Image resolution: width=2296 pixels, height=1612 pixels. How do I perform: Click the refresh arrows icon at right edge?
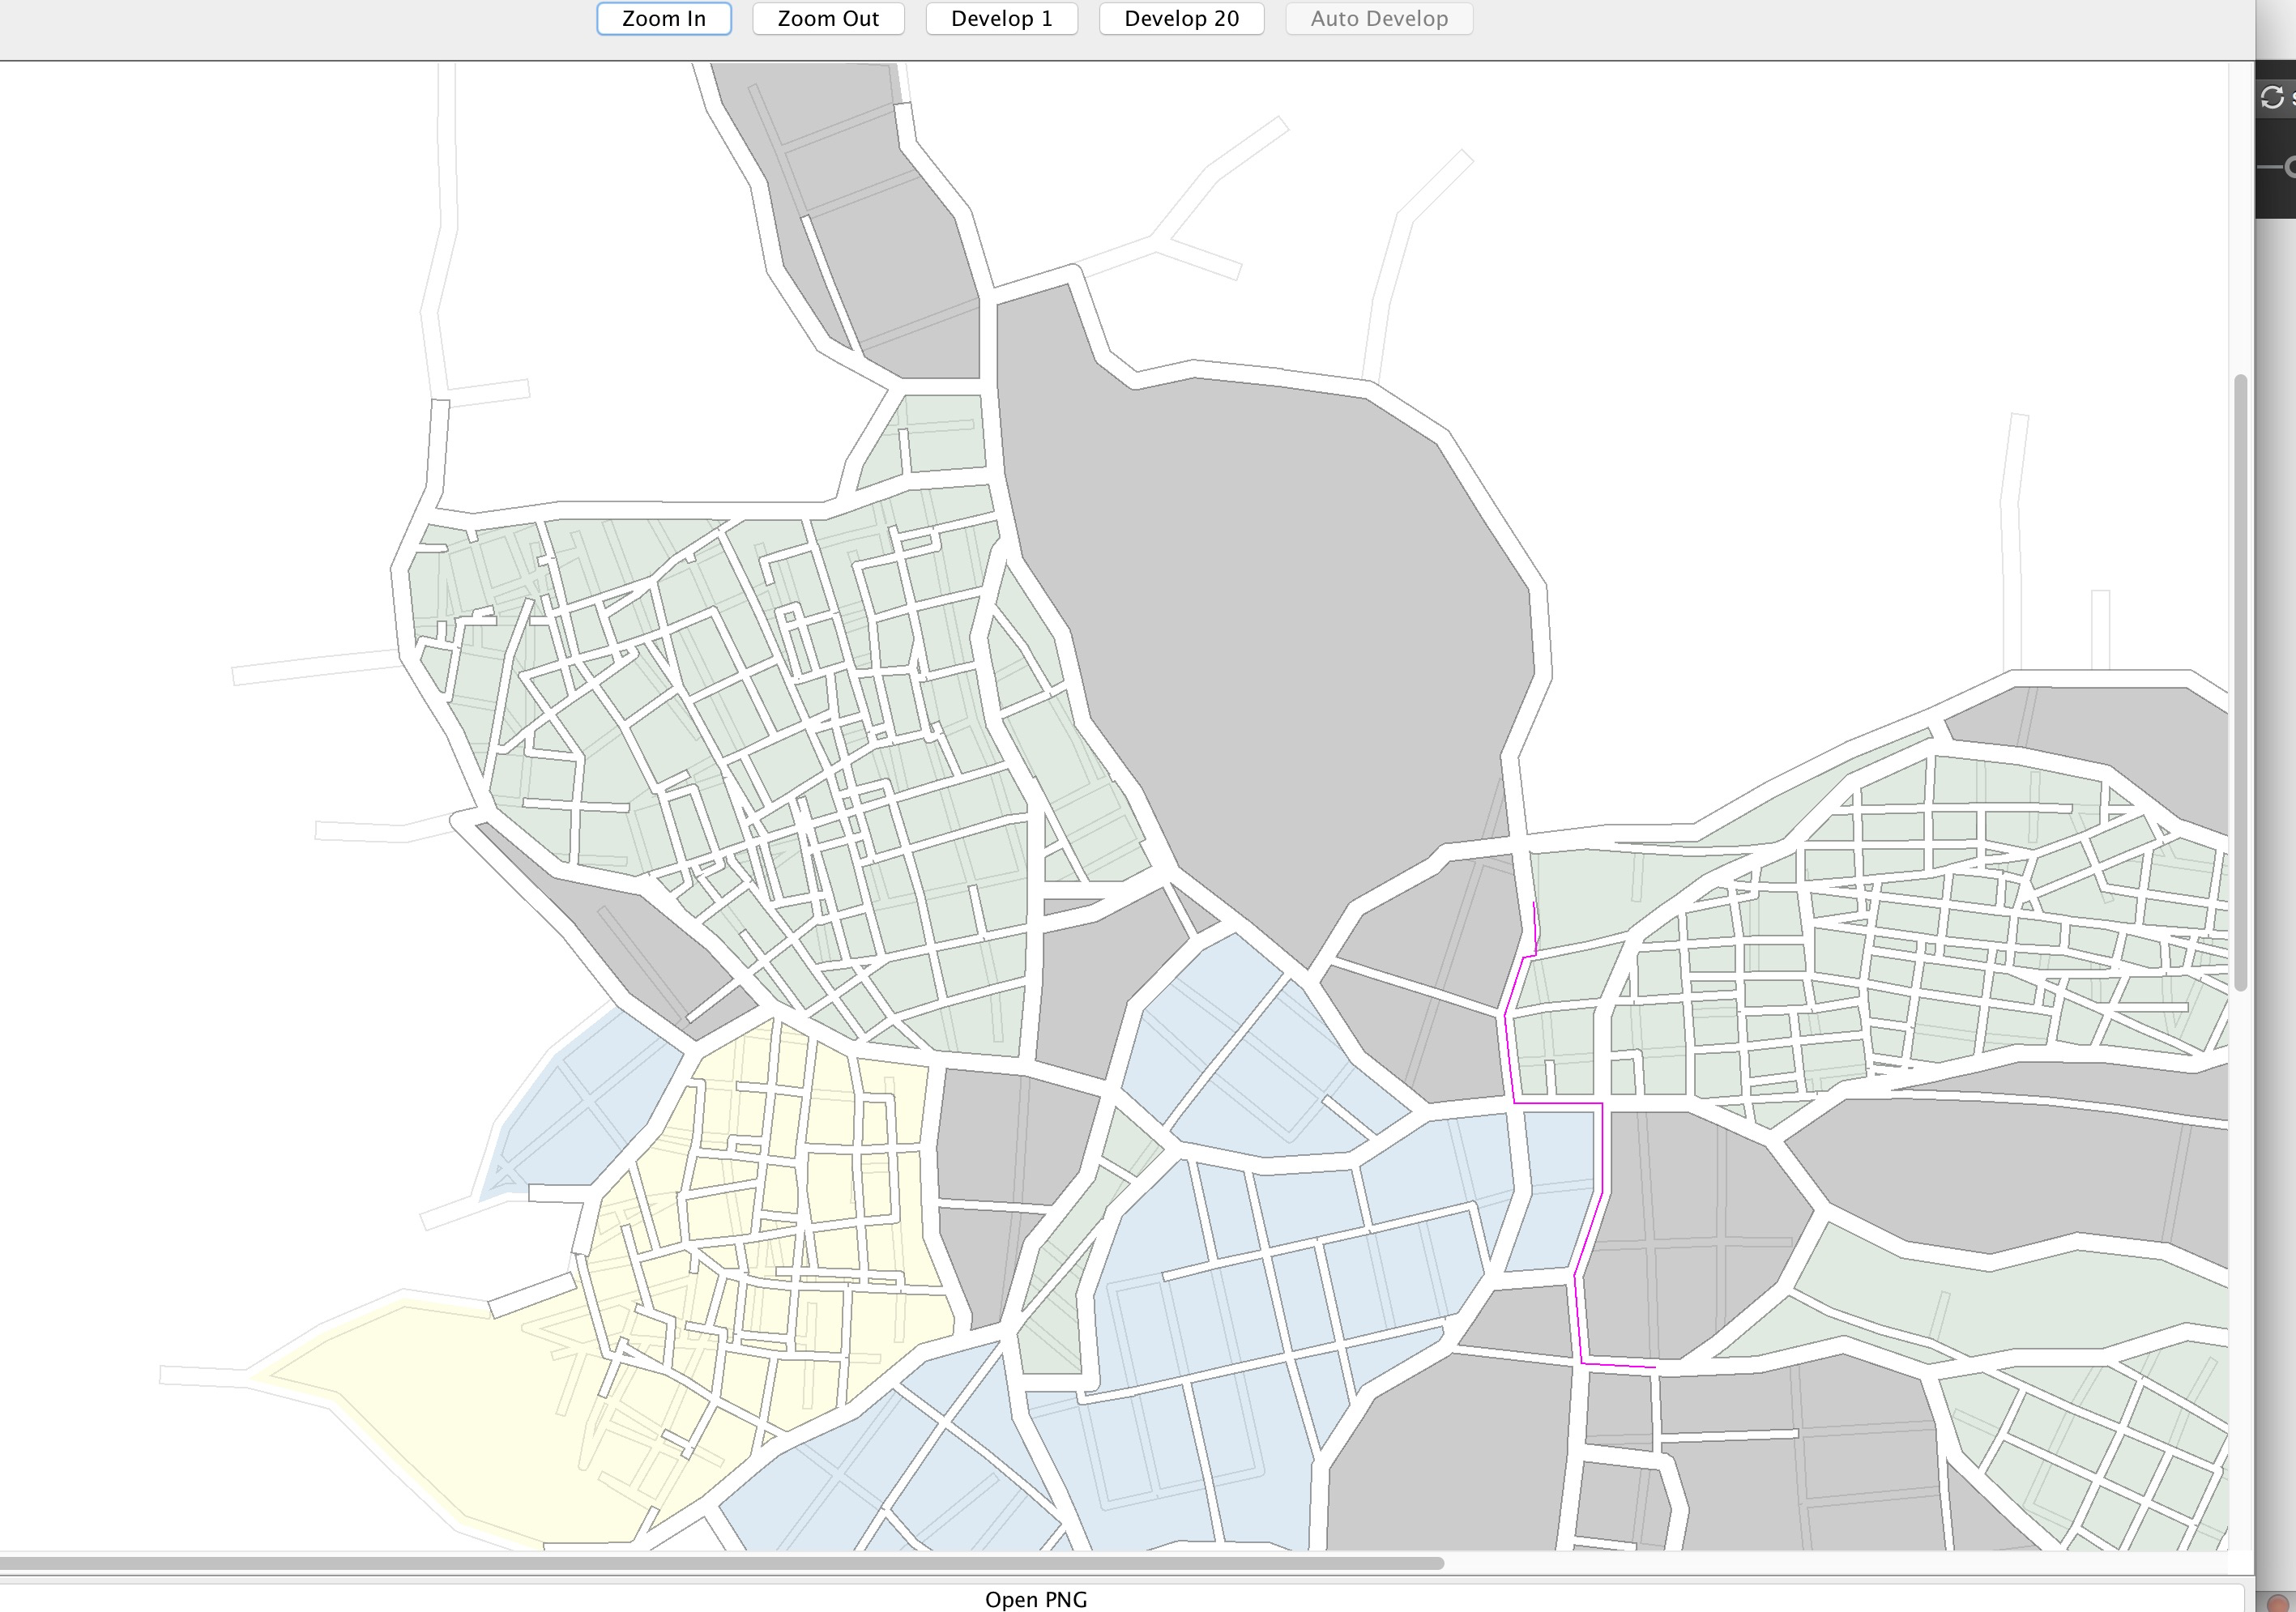2272,97
